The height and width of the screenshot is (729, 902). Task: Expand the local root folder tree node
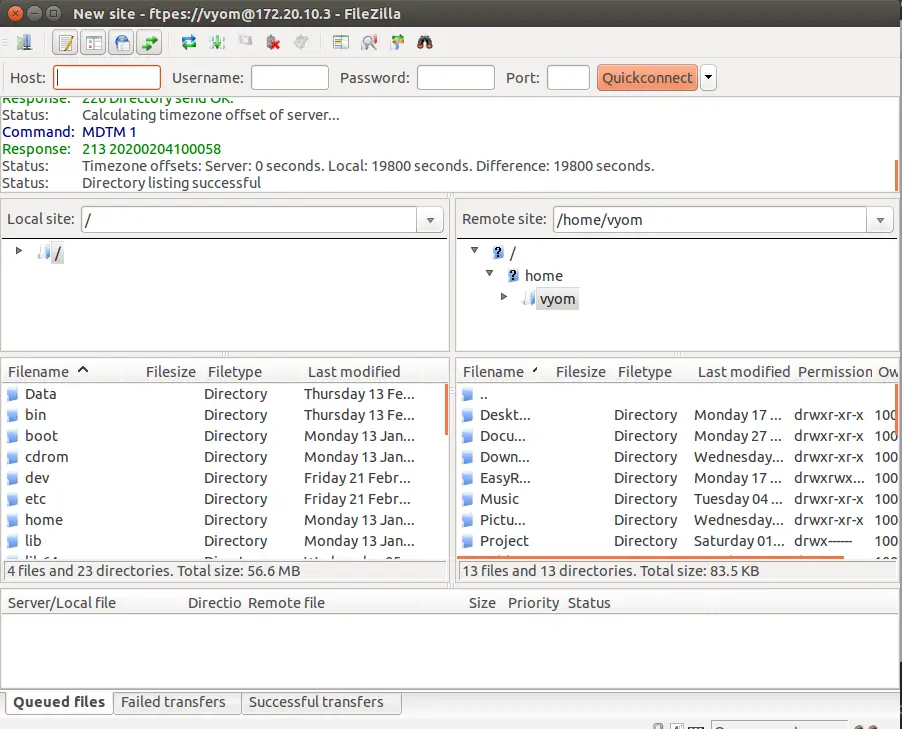(19, 250)
